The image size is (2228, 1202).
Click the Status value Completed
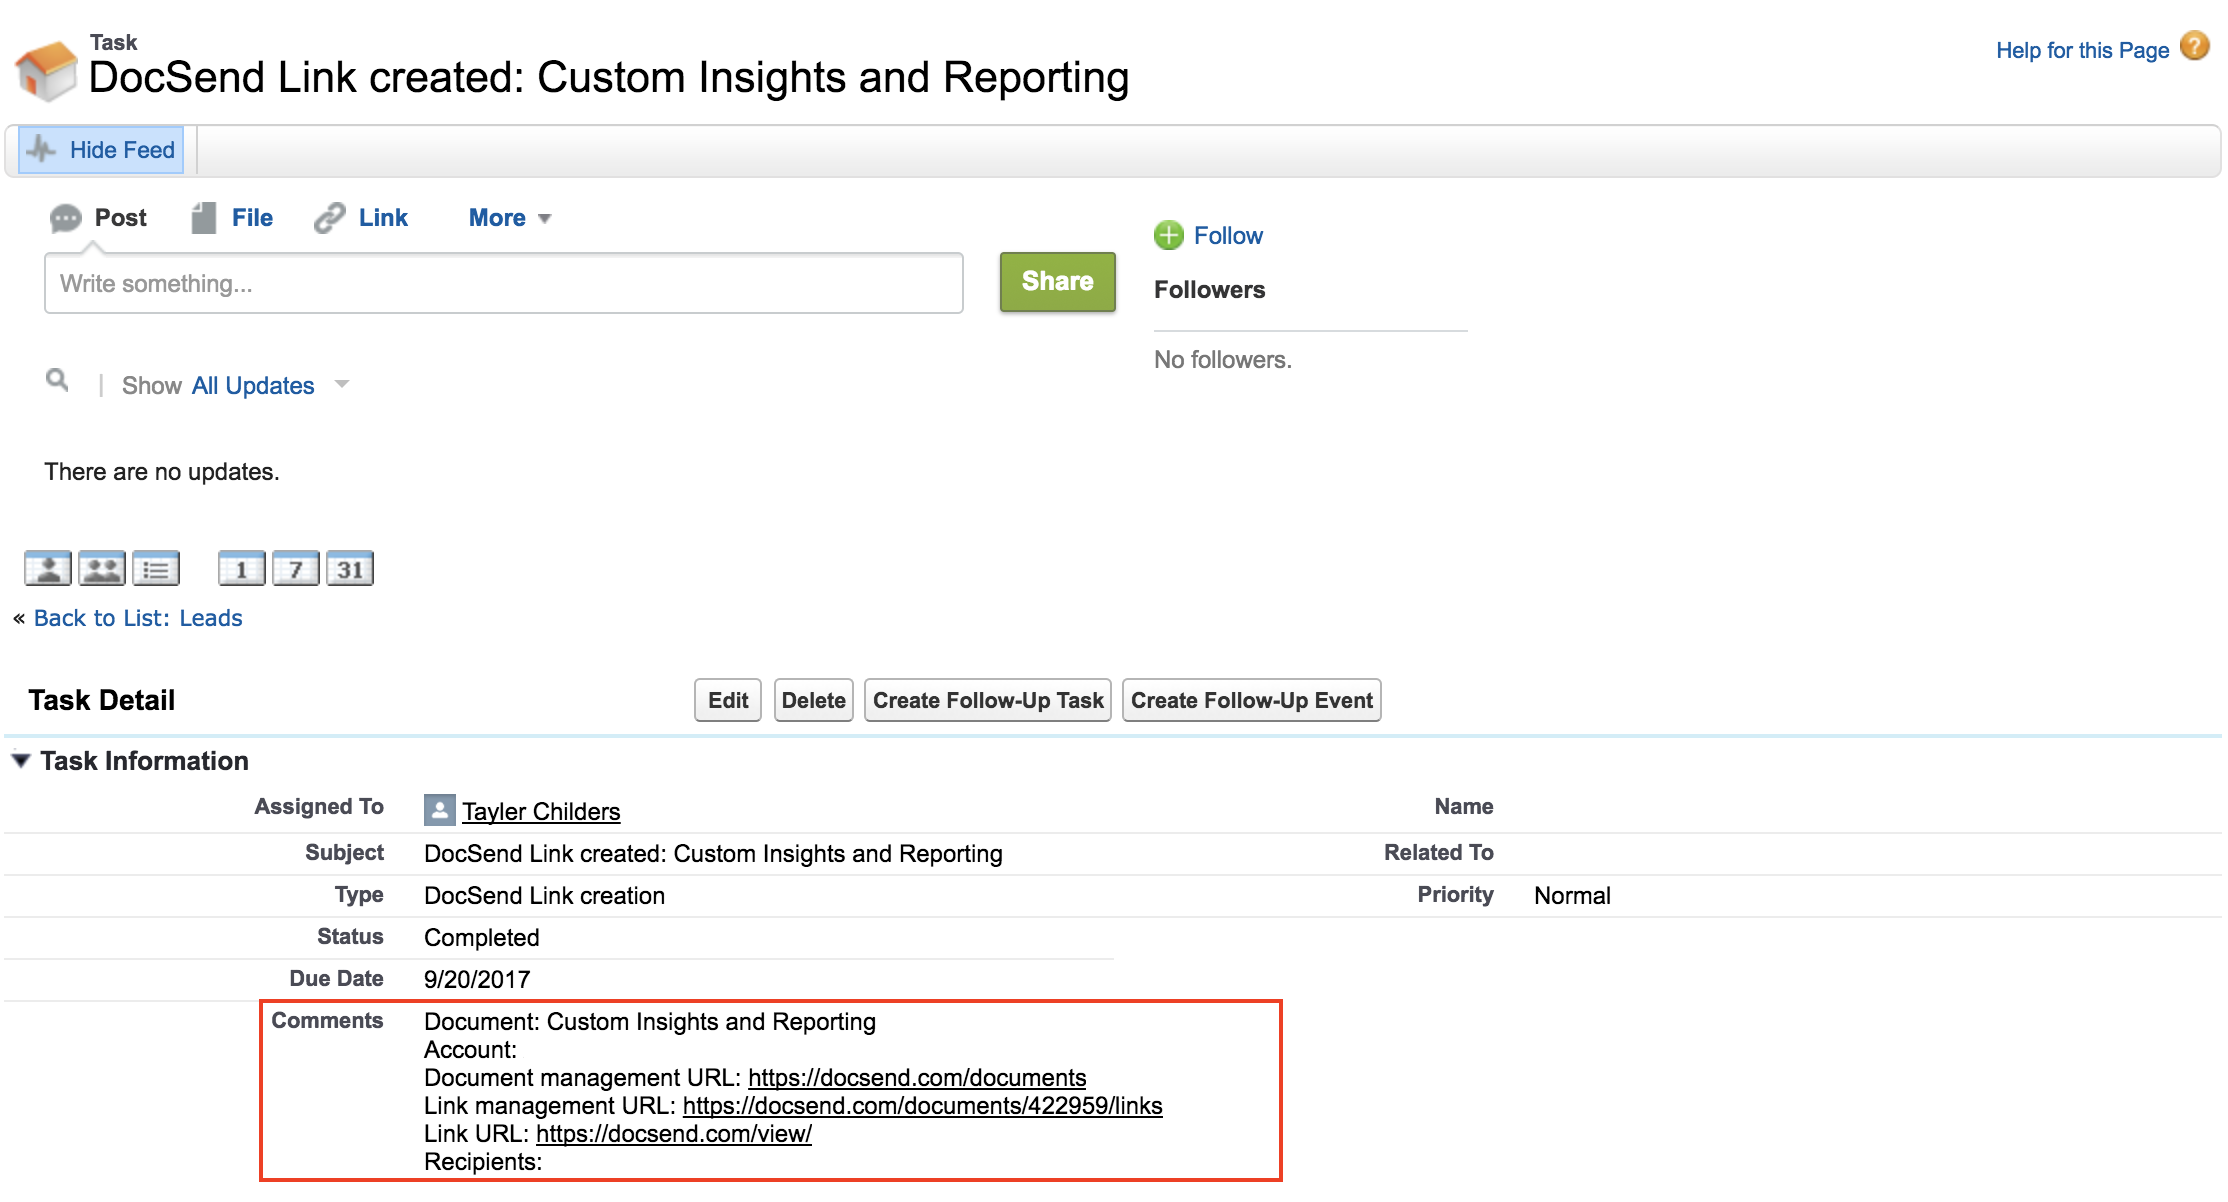pyautogui.click(x=481, y=937)
